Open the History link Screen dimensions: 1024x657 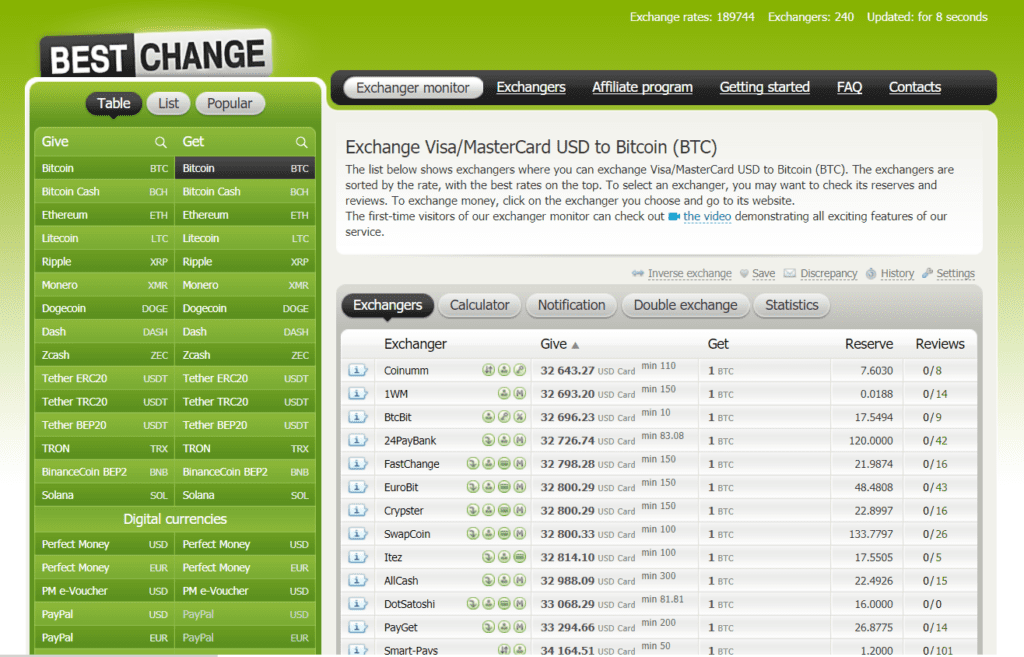pyautogui.click(x=897, y=274)
